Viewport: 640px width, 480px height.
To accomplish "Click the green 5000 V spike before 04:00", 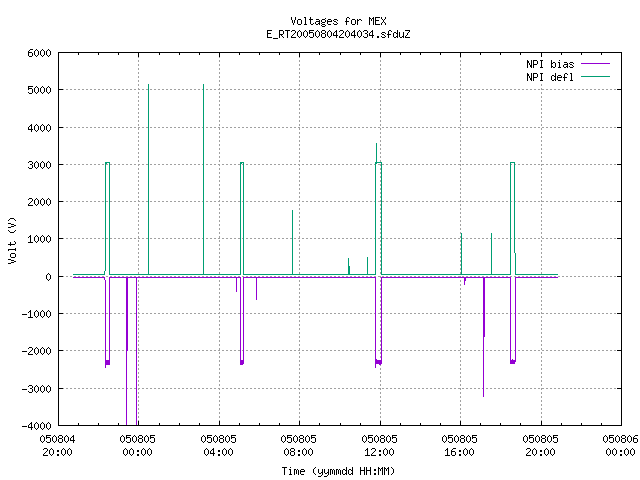I will point(204,180).
